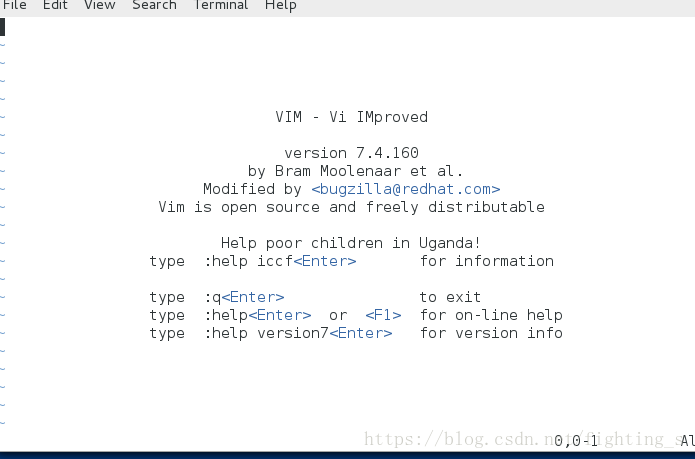Open the View menu
695x459 pixels.
click(x=100, y=5)
